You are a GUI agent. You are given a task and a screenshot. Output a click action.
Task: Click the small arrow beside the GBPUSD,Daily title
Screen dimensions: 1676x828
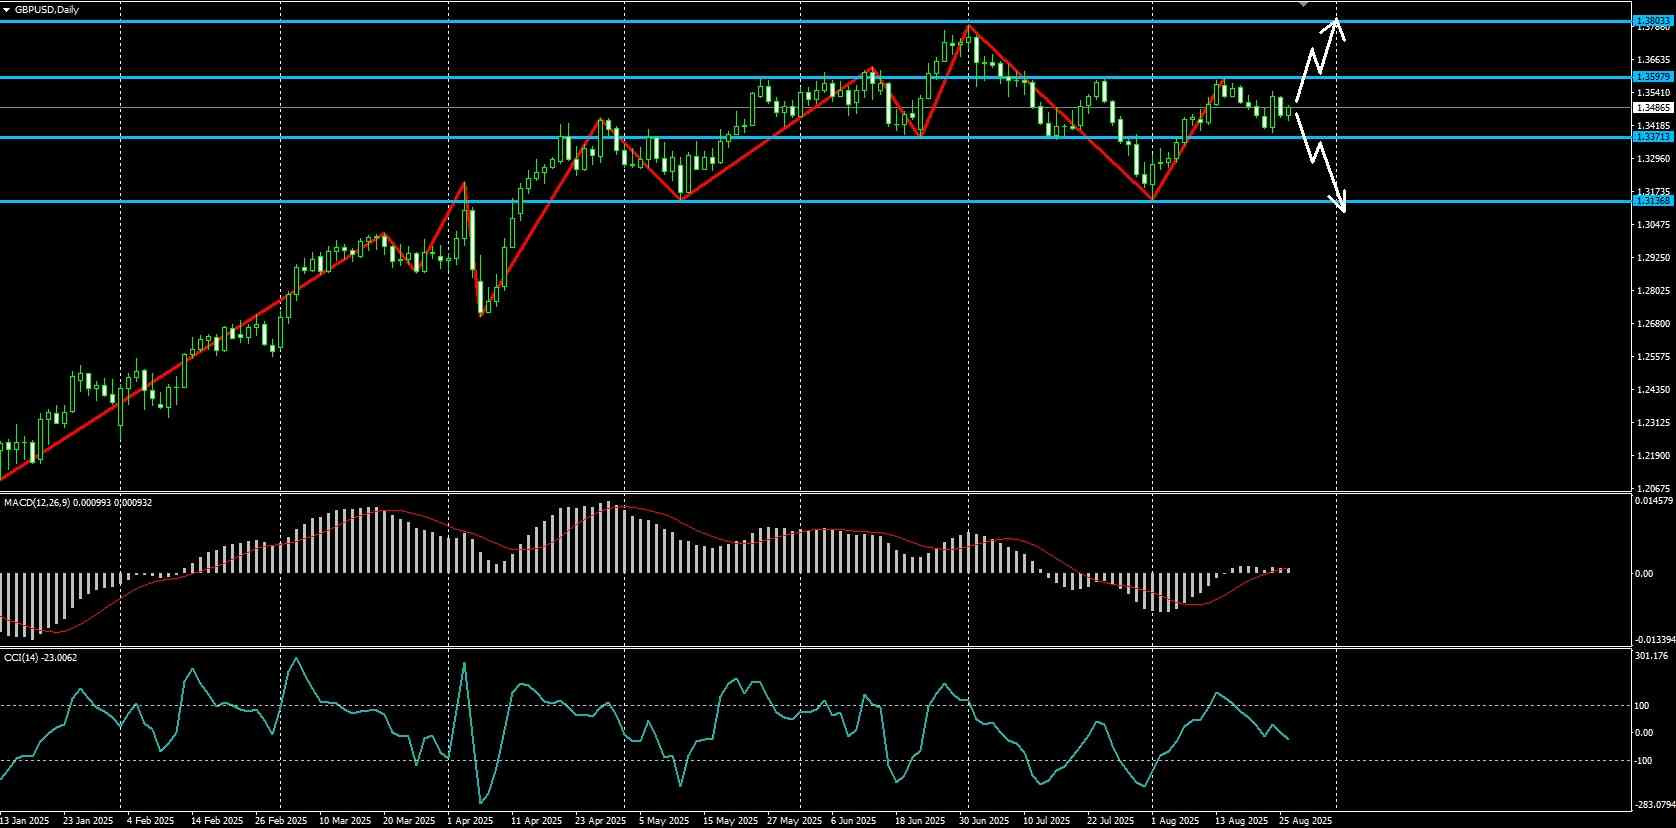[x=7, y=9]
